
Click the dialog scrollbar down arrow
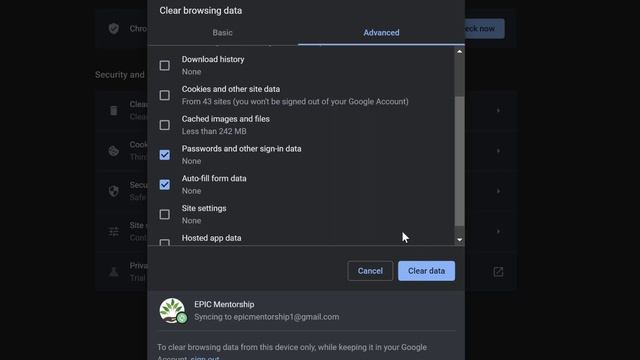tap(460, 240)
